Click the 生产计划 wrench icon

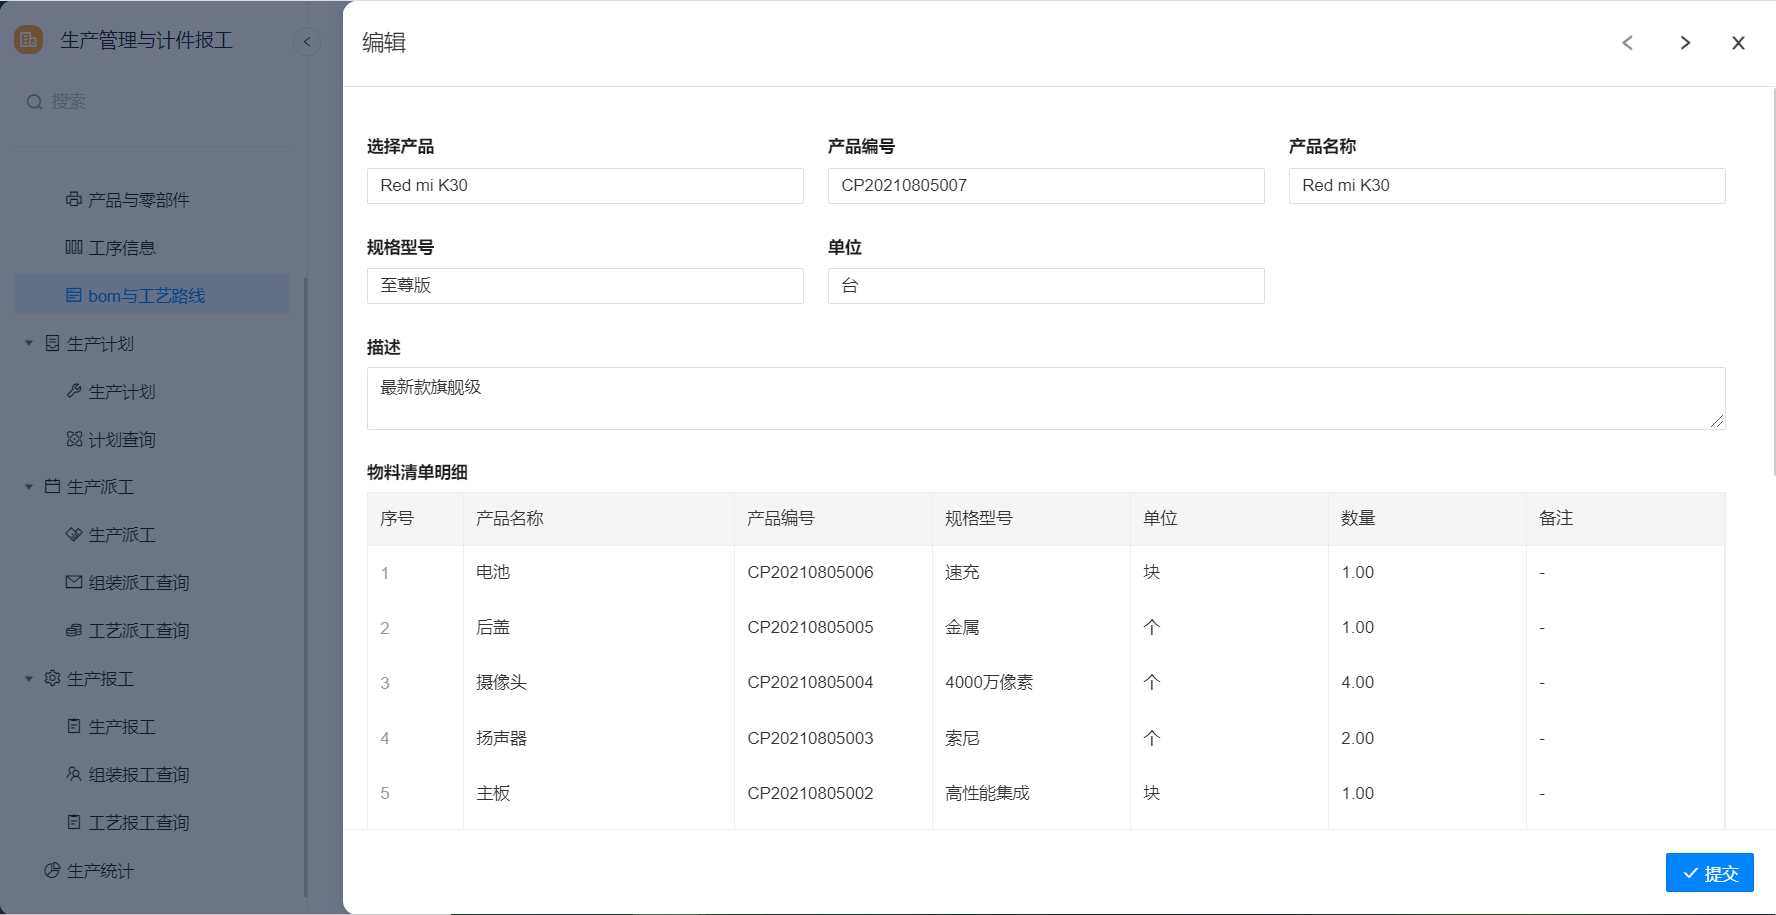(74, 391)
